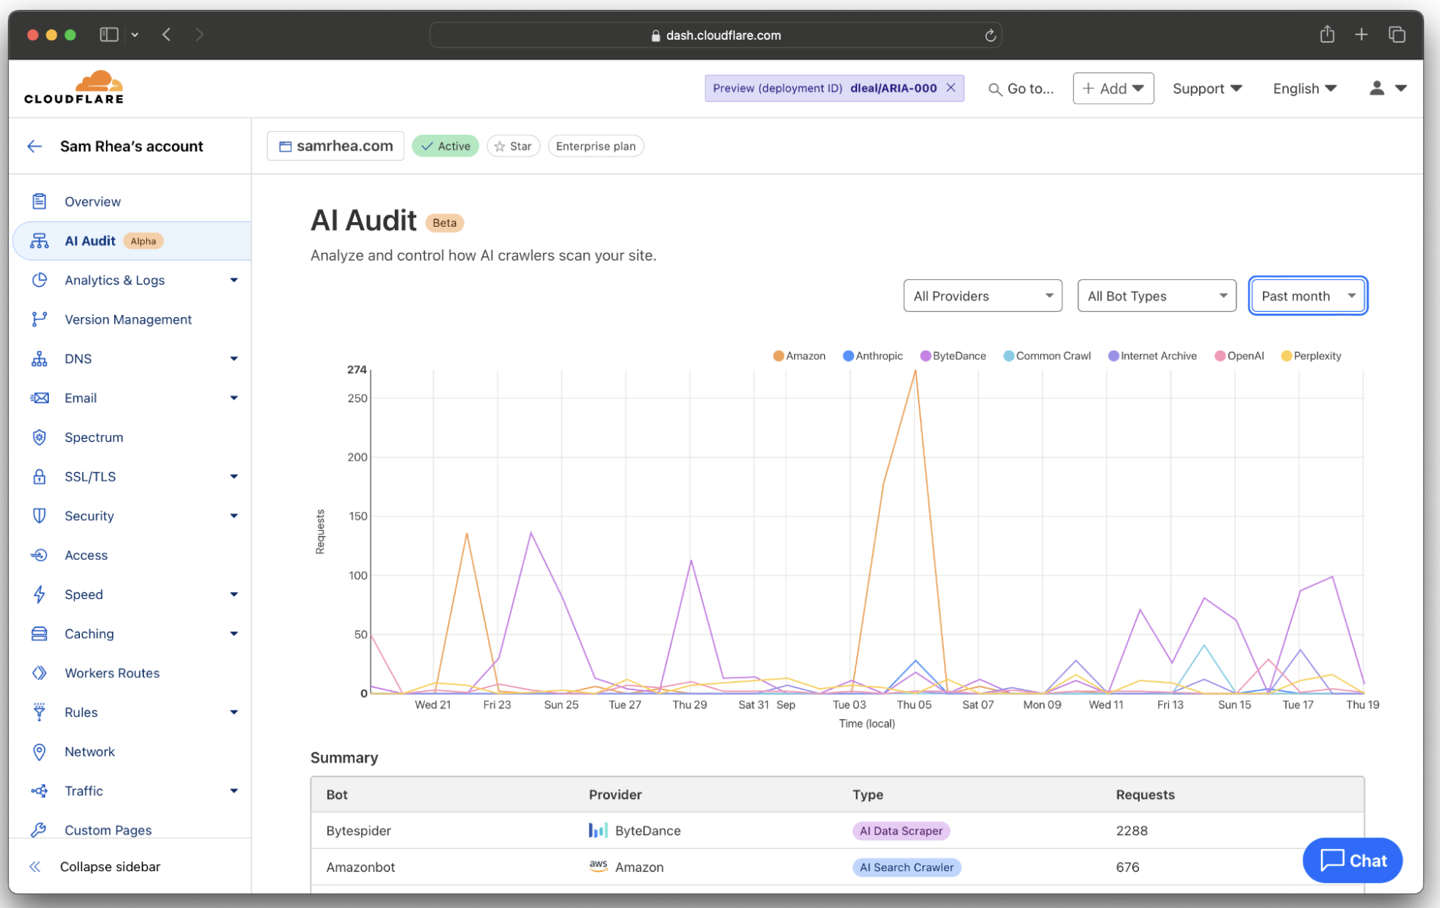Click the SSL/TLS padlock icon
1440x908 pixels.
coord(39,477)
